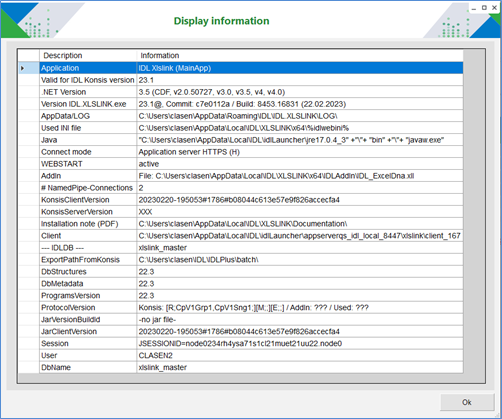Click the Installation note (PDF) path cell

tap(300, 224)
